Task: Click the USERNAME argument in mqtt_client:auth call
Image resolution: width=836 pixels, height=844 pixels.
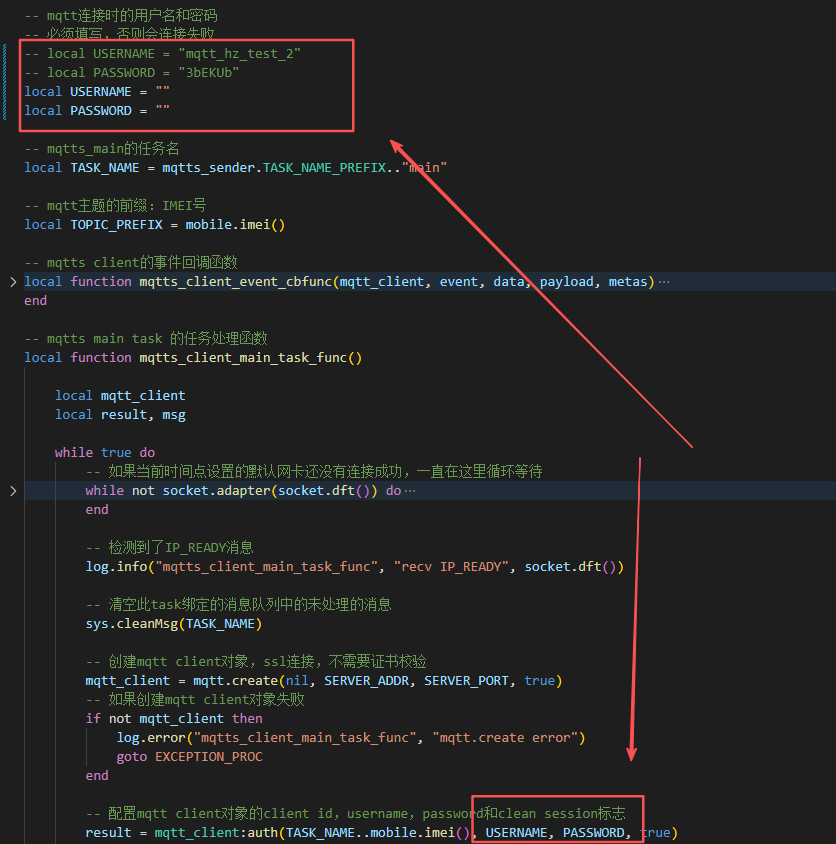Action: 516,833
